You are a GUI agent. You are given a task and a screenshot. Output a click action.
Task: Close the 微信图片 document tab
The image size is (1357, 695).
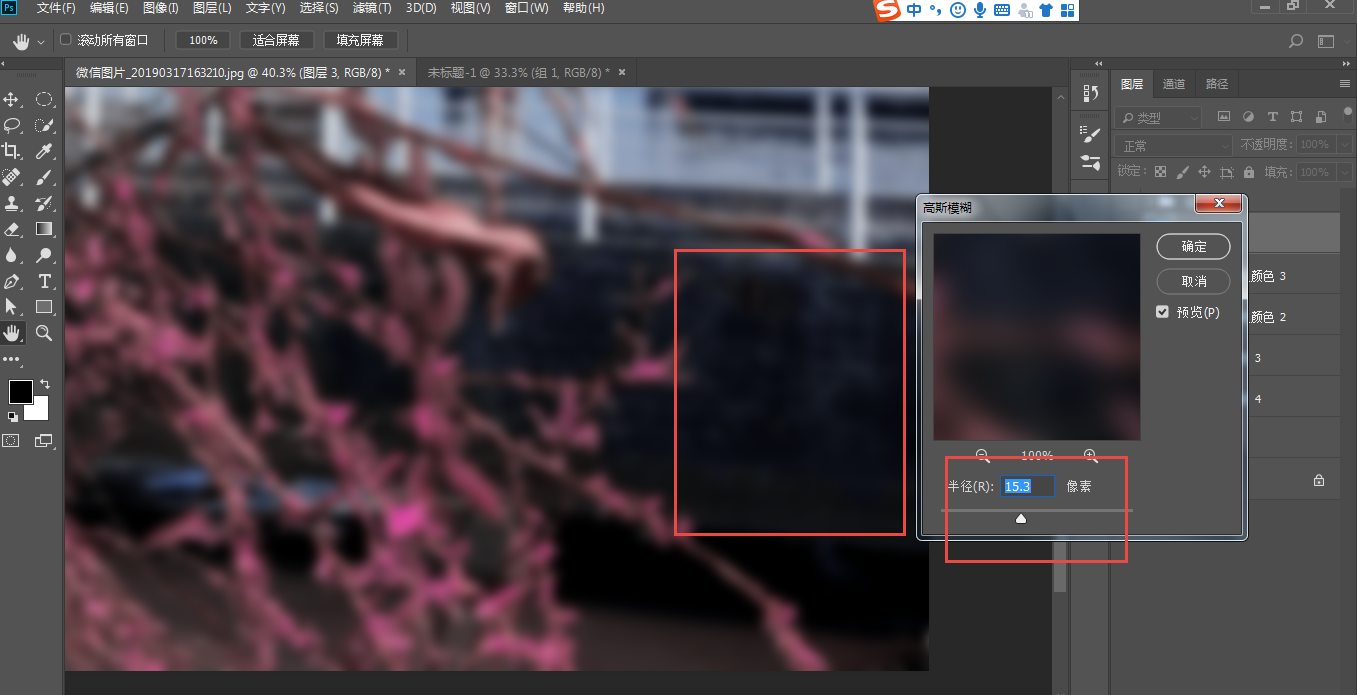click(x=402, y=72)
